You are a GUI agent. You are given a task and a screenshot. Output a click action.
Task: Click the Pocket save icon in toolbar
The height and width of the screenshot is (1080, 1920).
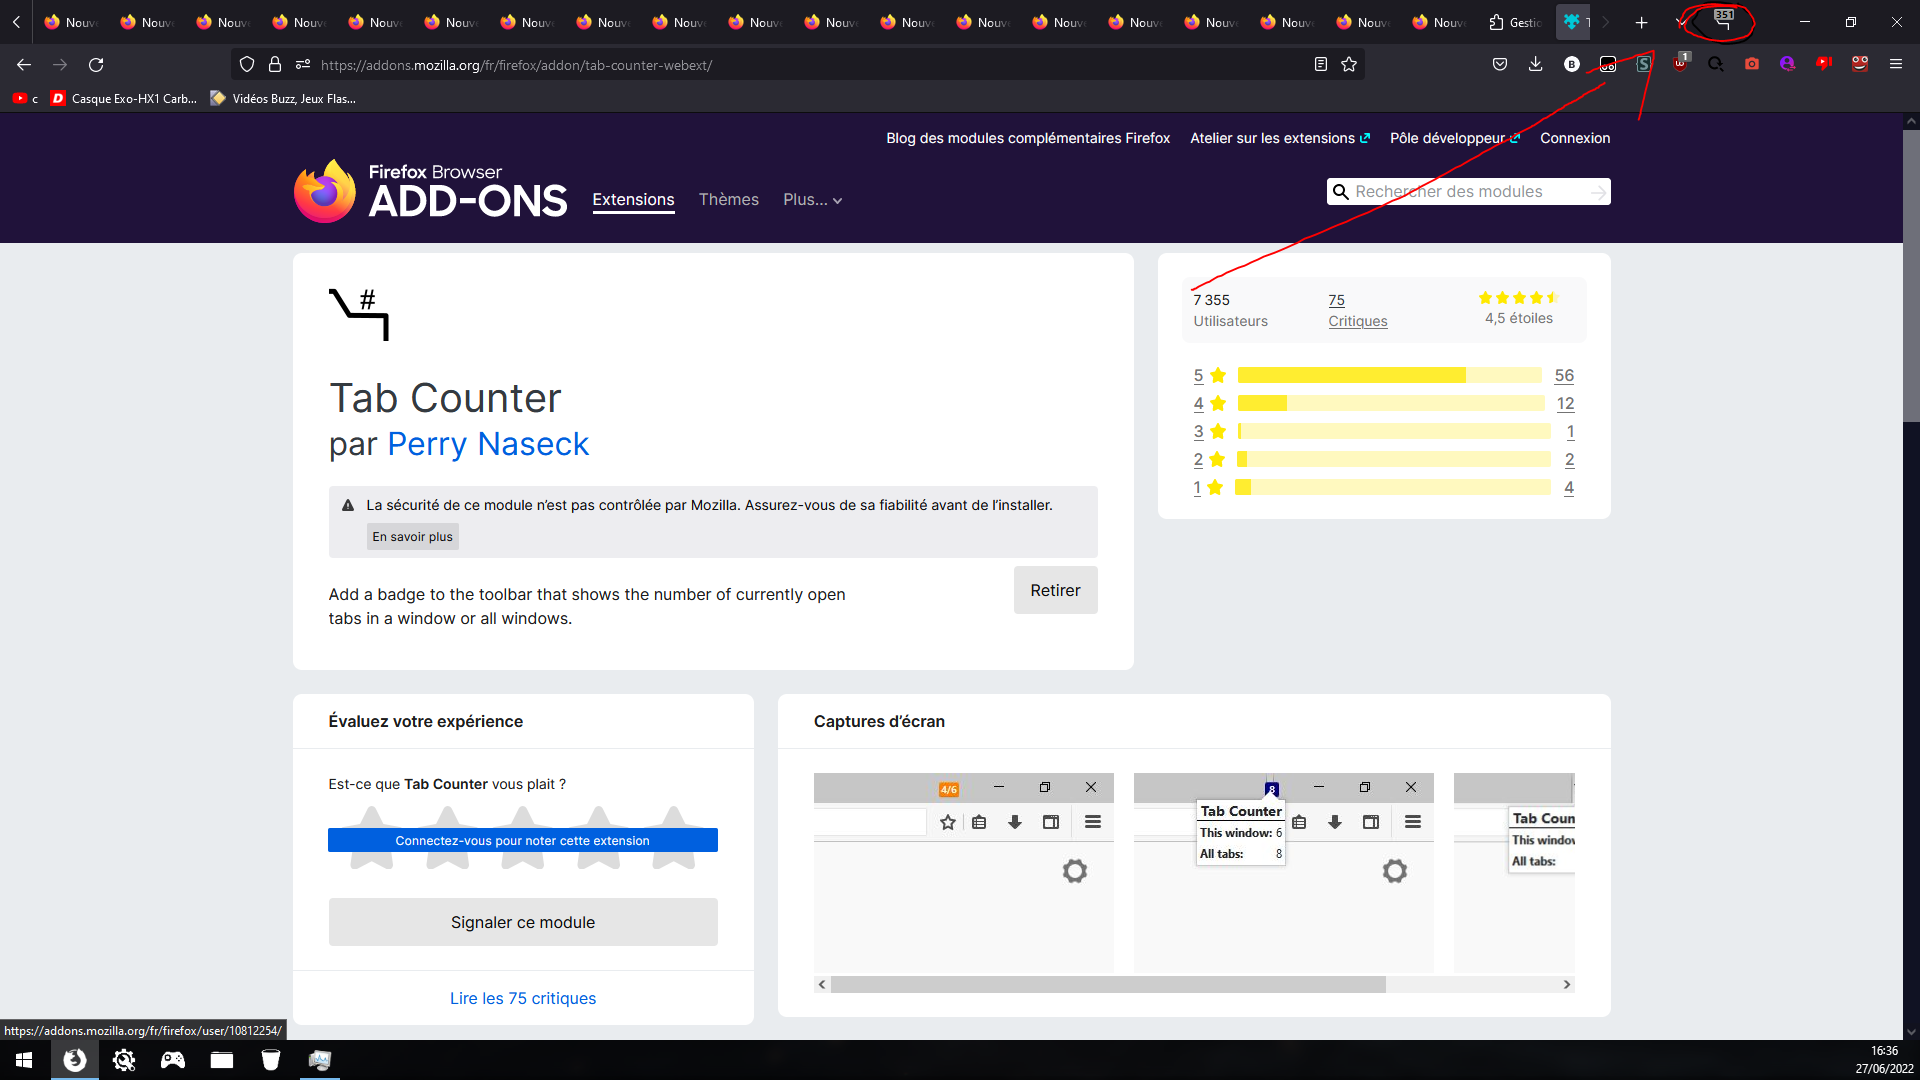(1499, 64)
